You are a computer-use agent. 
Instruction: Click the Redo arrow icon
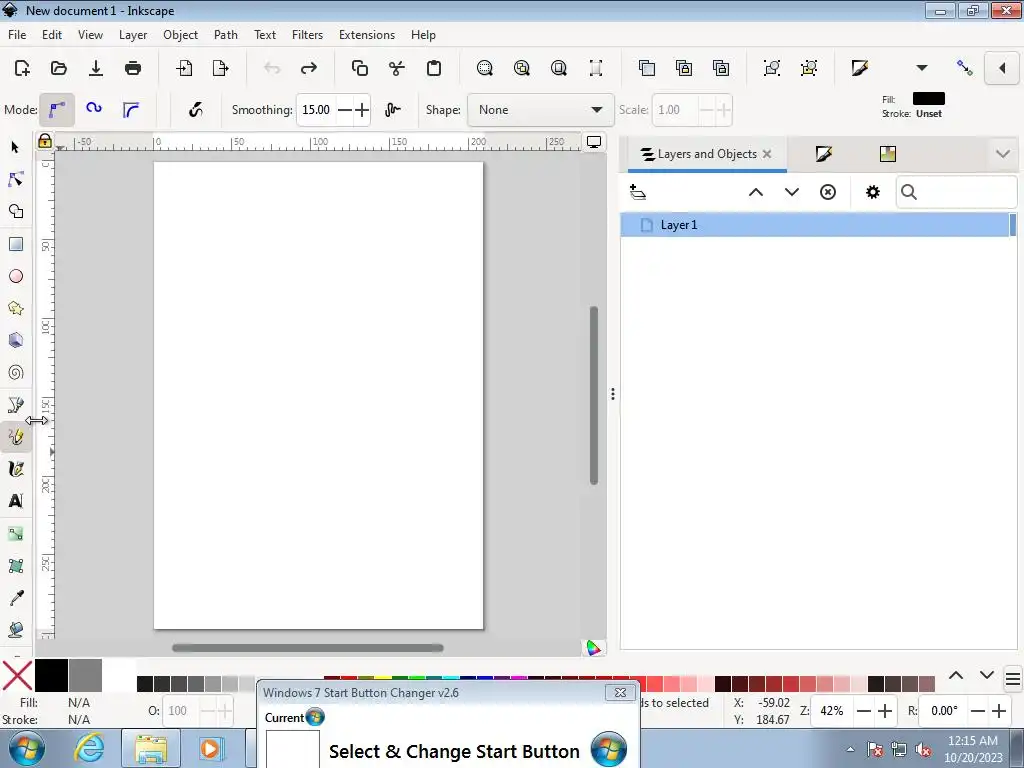309,68
